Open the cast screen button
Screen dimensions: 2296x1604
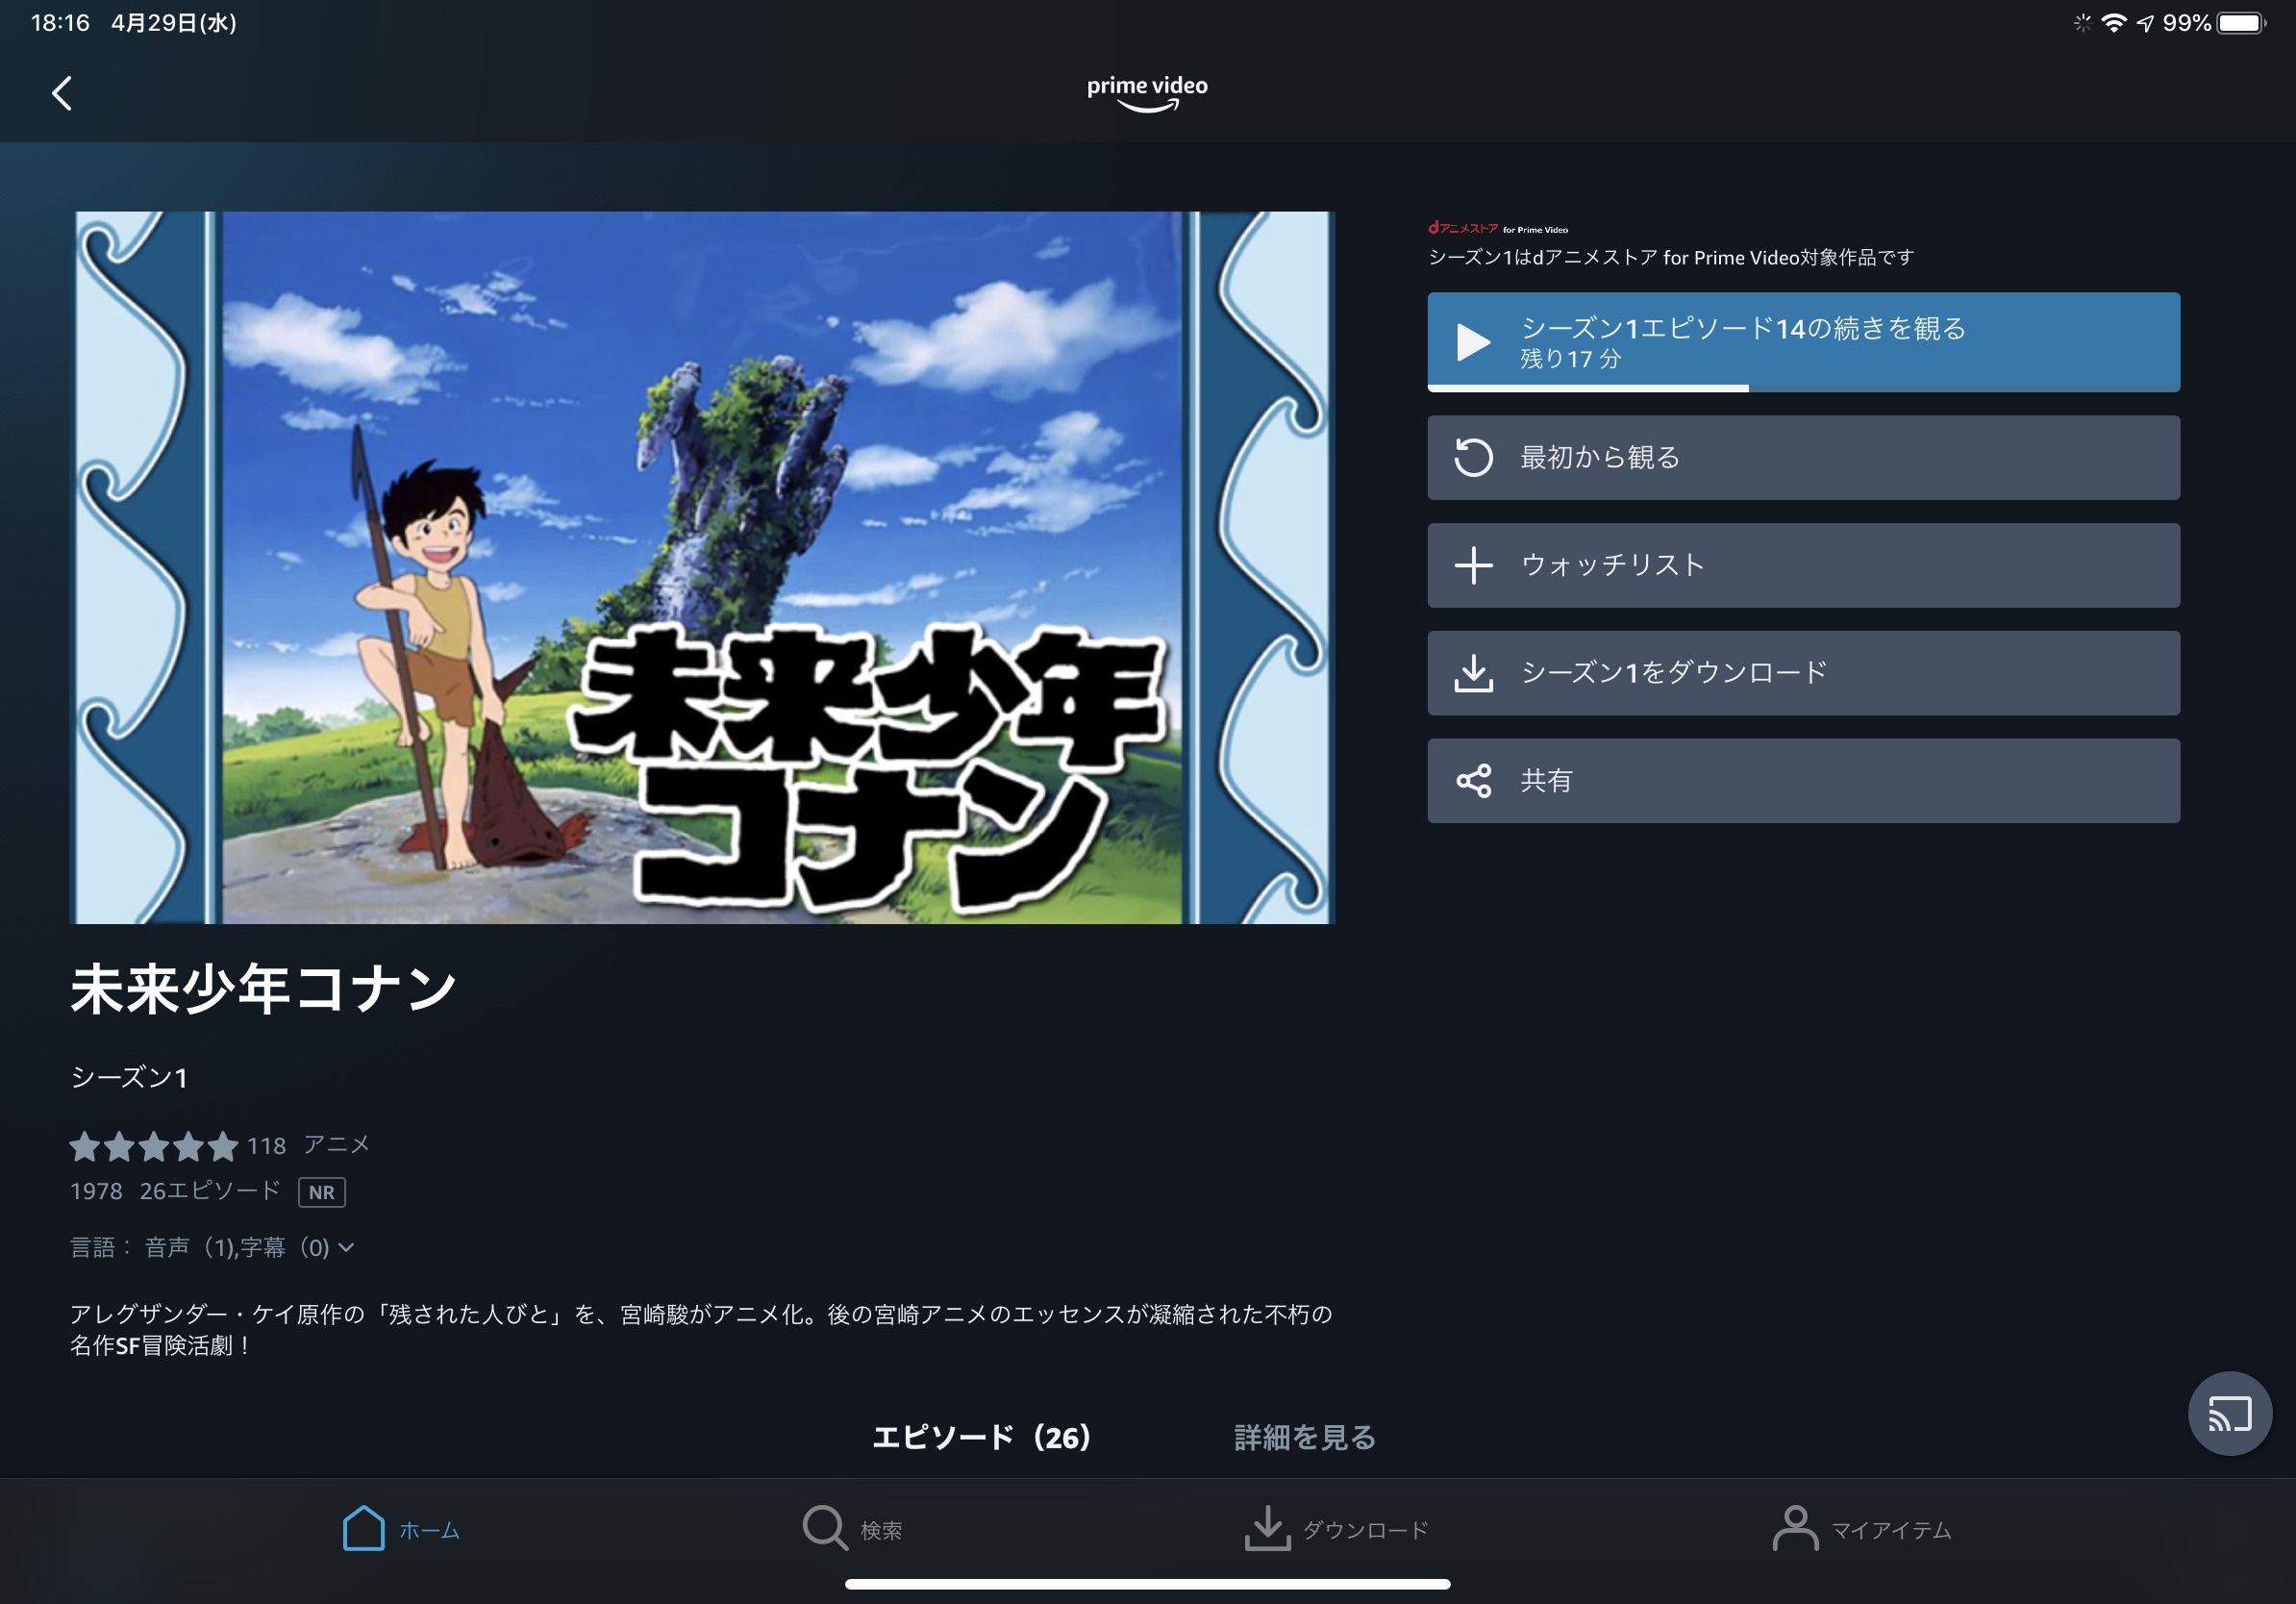(2230, 1413)
